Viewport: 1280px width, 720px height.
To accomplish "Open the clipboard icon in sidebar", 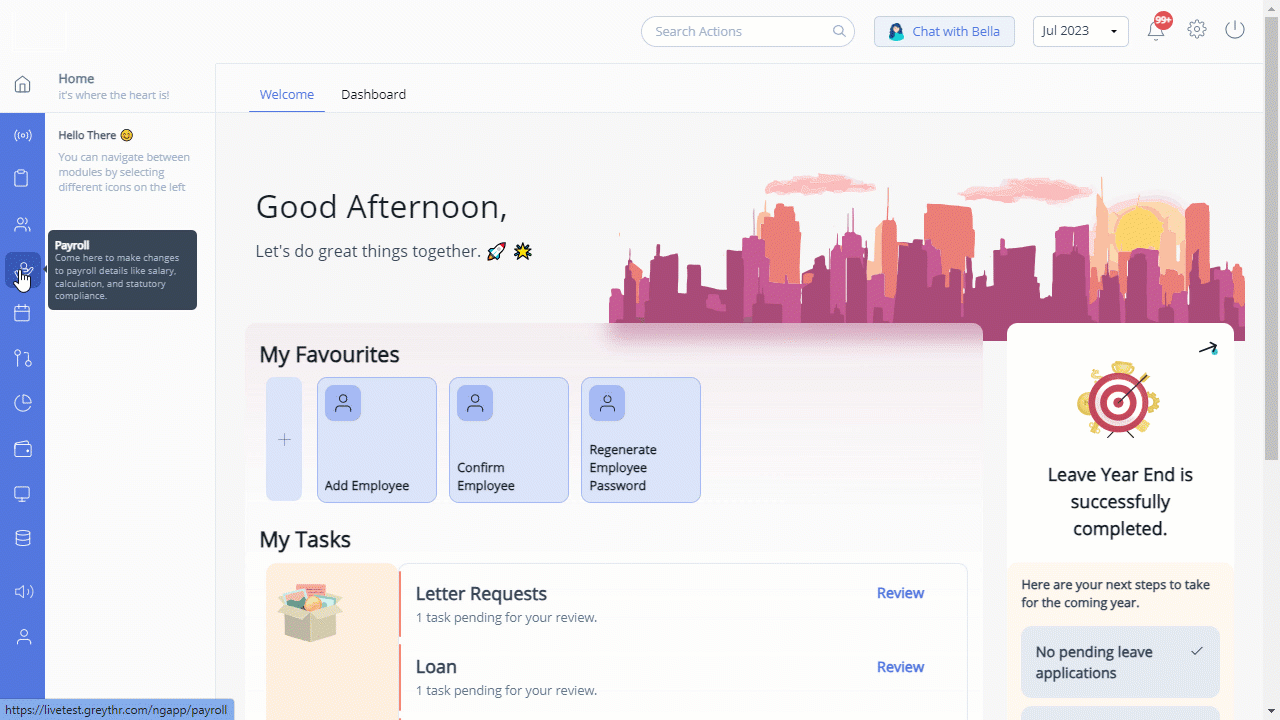I will pos(22,179).
